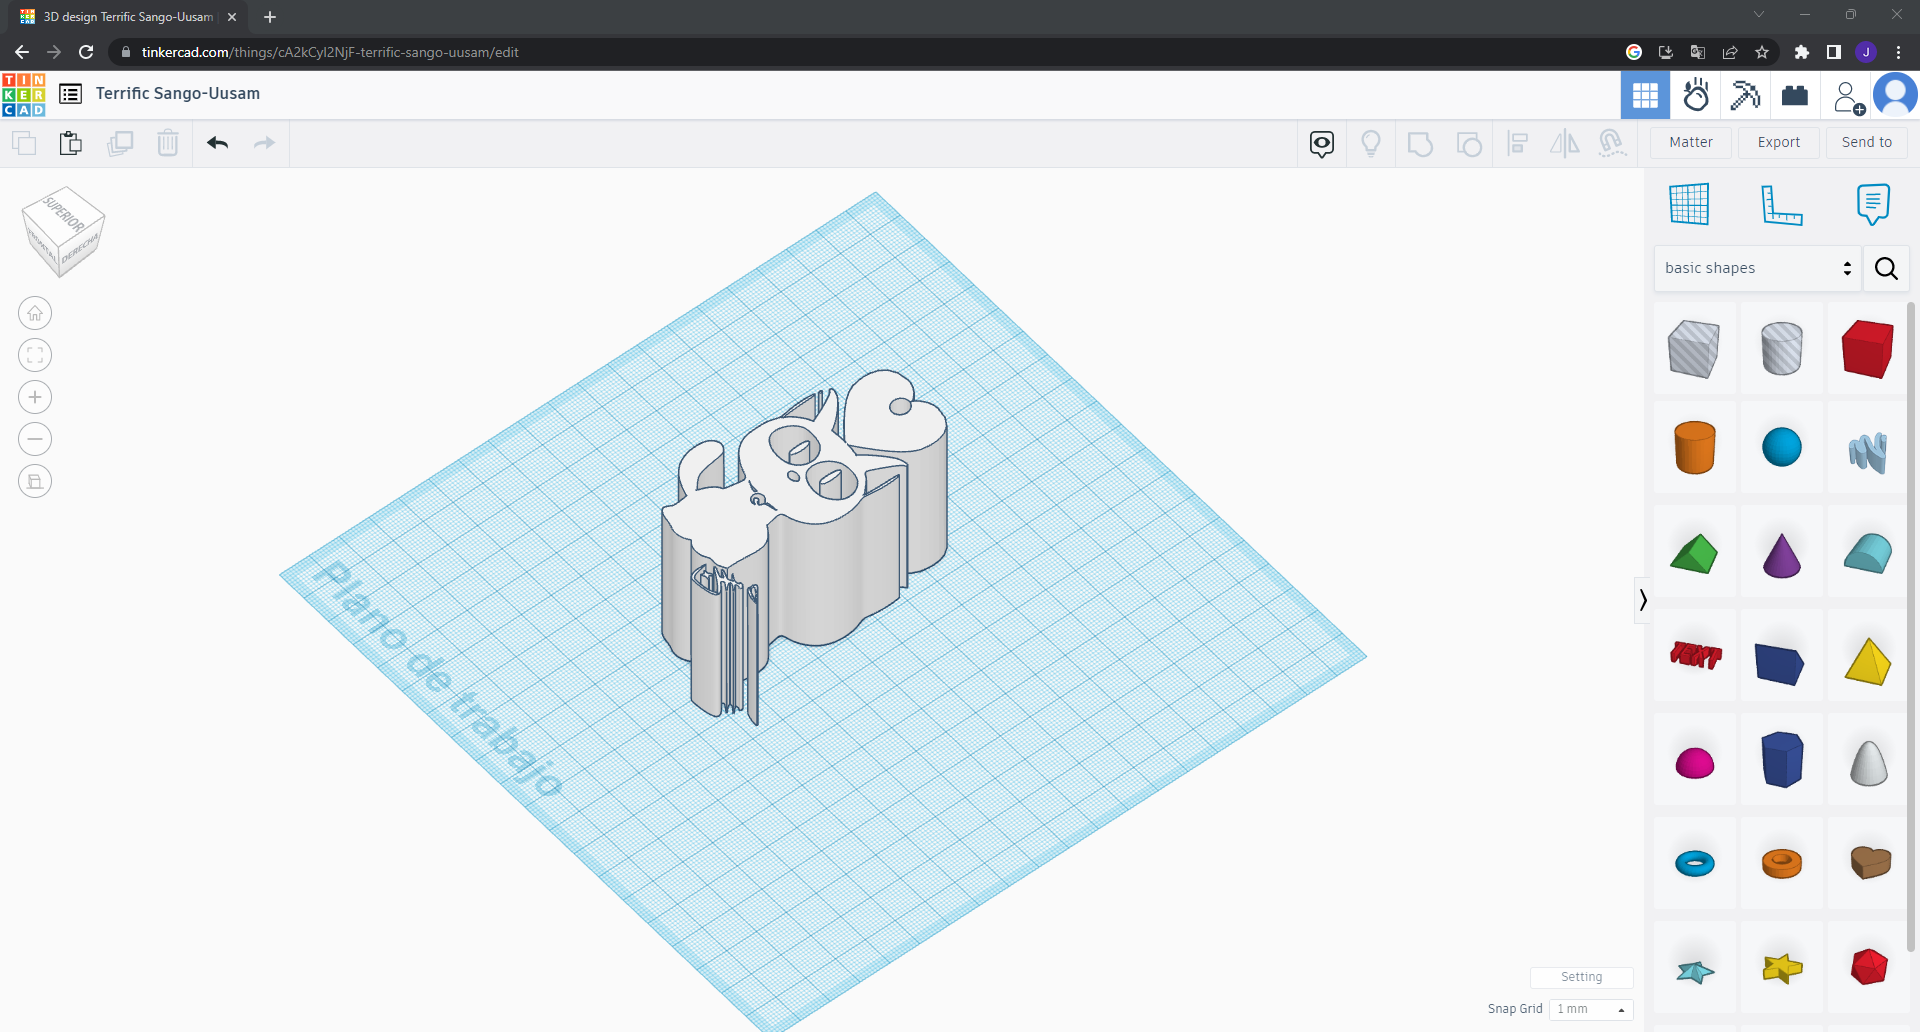Select the orange Tube shape

click(x=1781, y=863)
